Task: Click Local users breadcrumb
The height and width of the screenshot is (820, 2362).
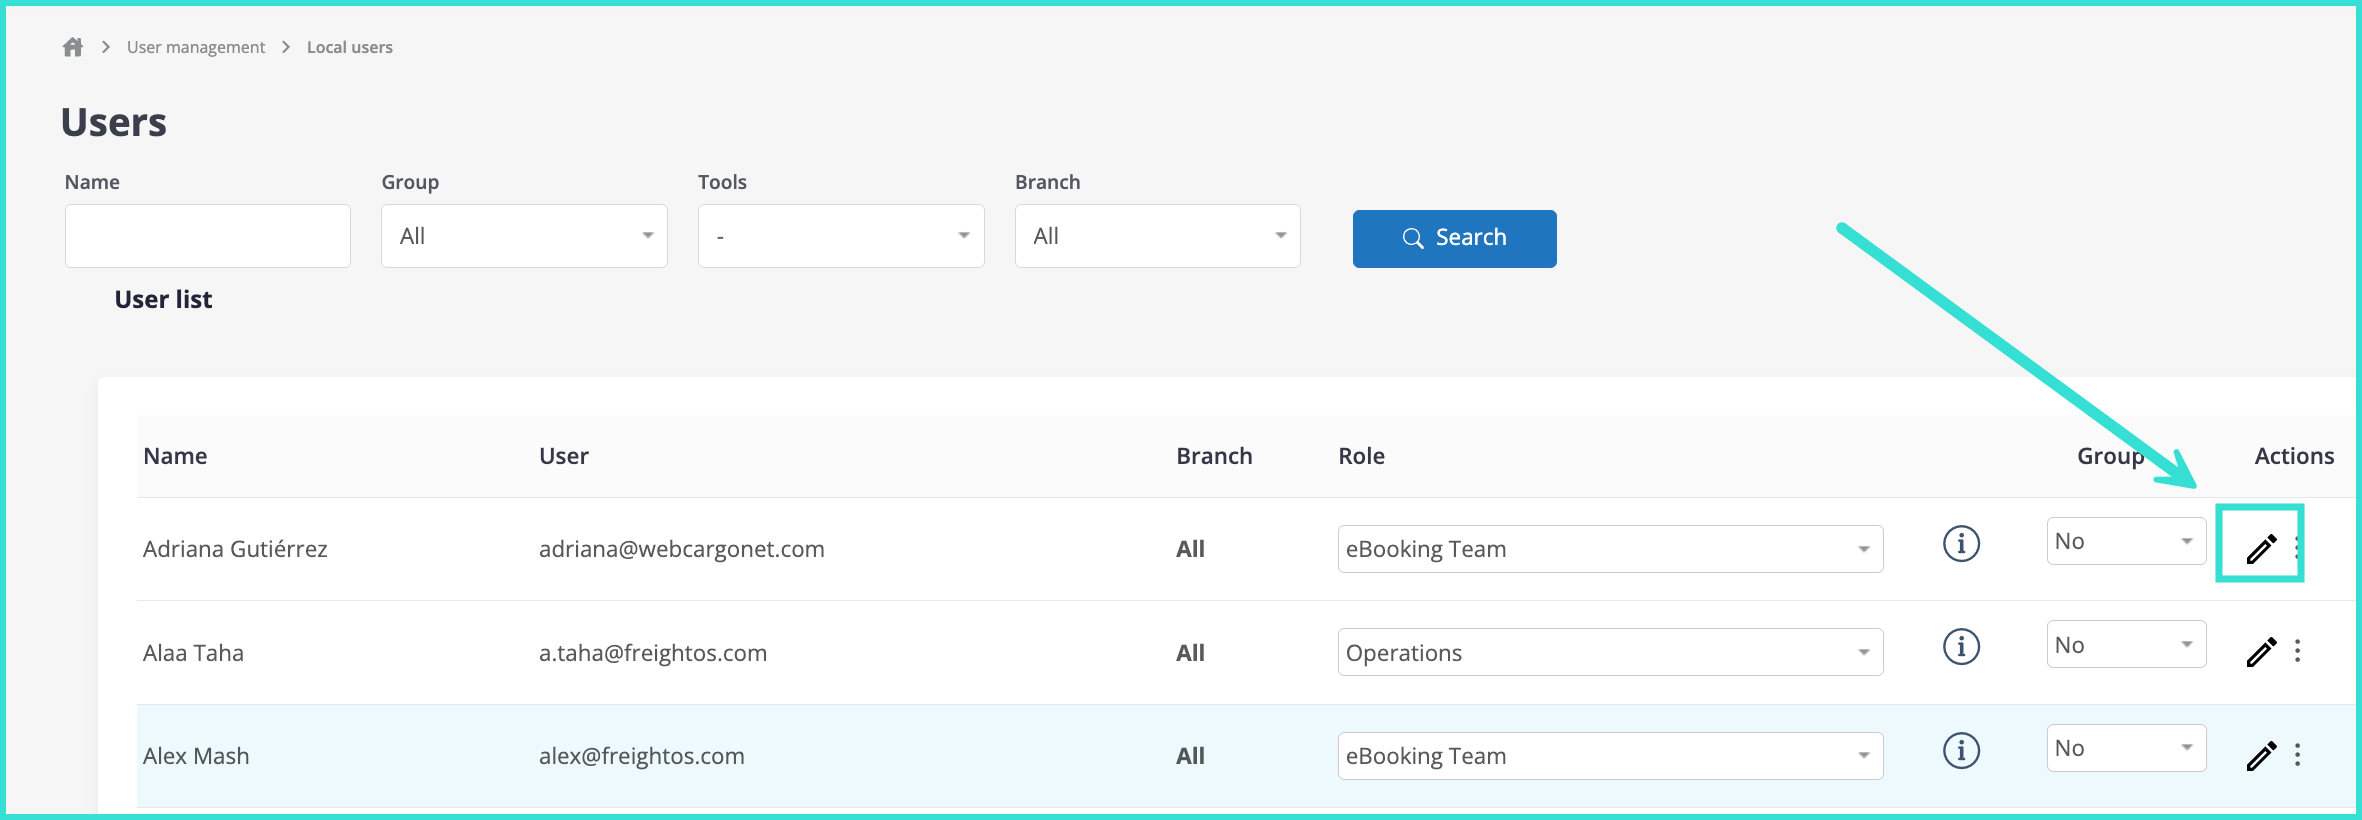Action: [349, 47]
